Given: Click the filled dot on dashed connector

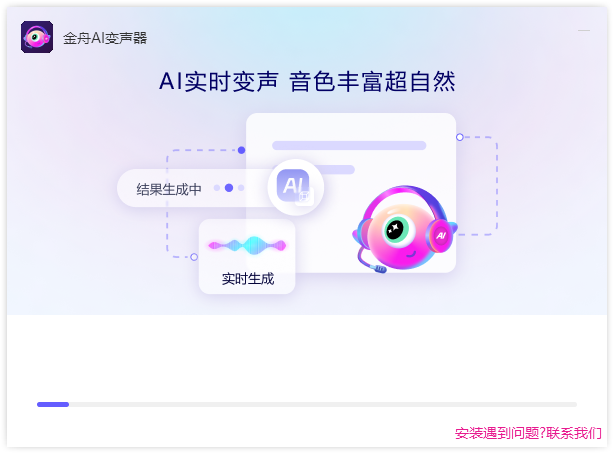Looking at the screenshot, I should pos(242,150).
